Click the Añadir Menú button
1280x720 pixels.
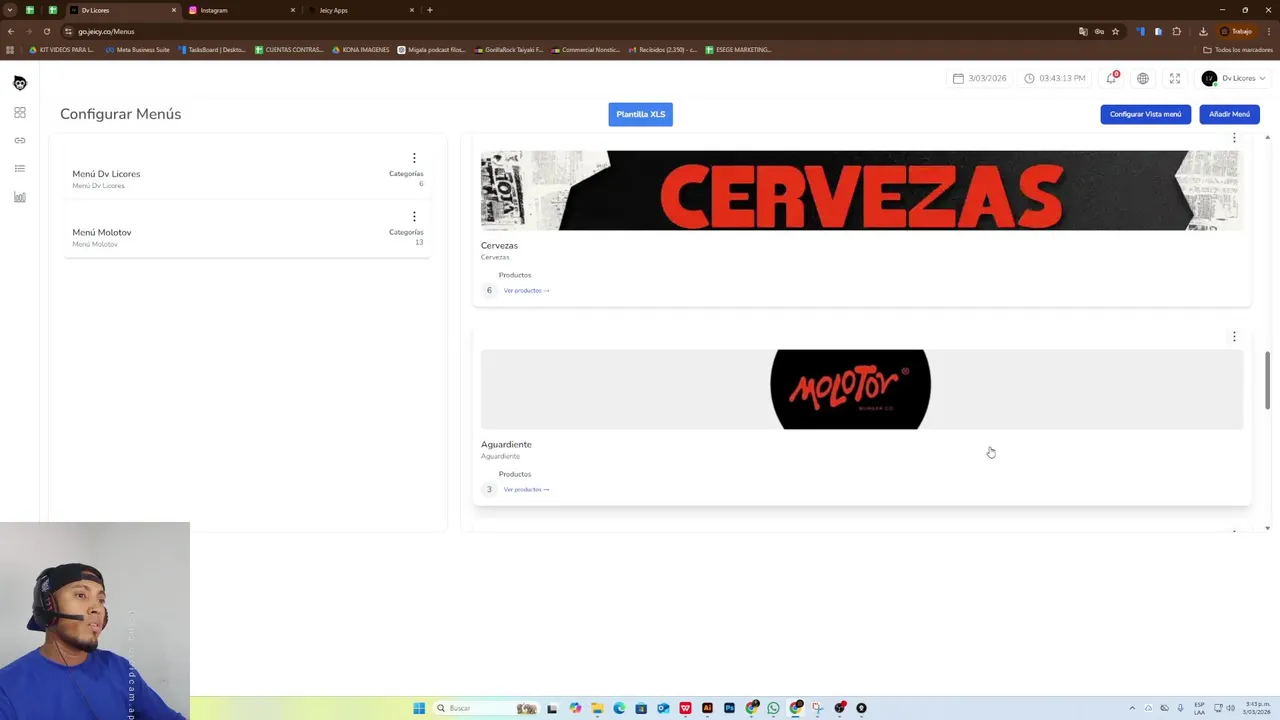(x=1229, y=114)
